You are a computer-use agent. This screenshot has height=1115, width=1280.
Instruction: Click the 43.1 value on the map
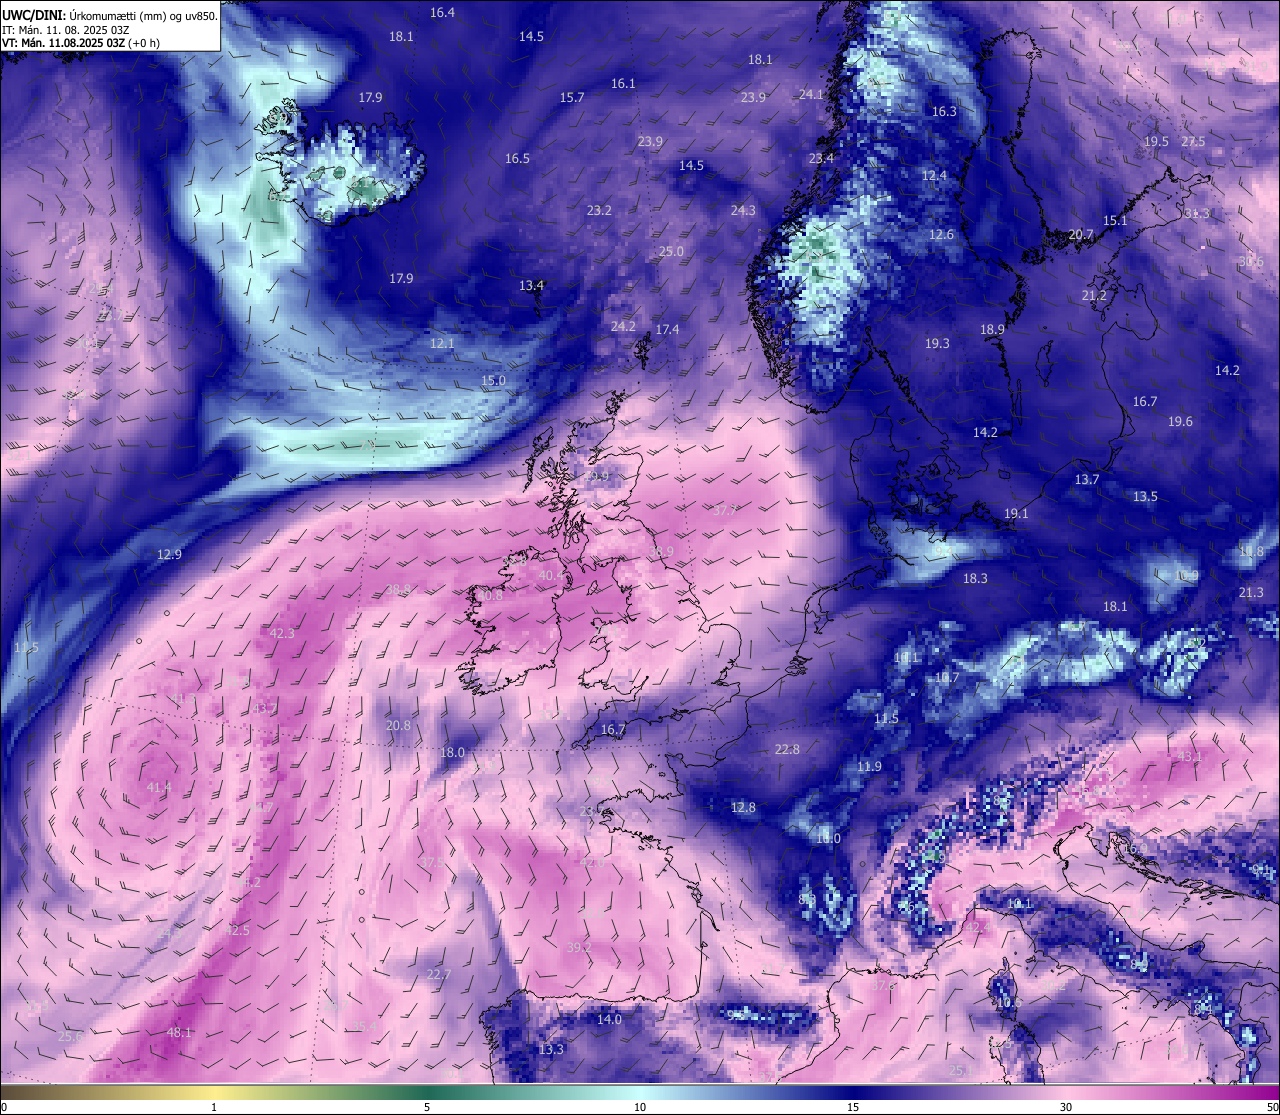[x=1190, y=756]
